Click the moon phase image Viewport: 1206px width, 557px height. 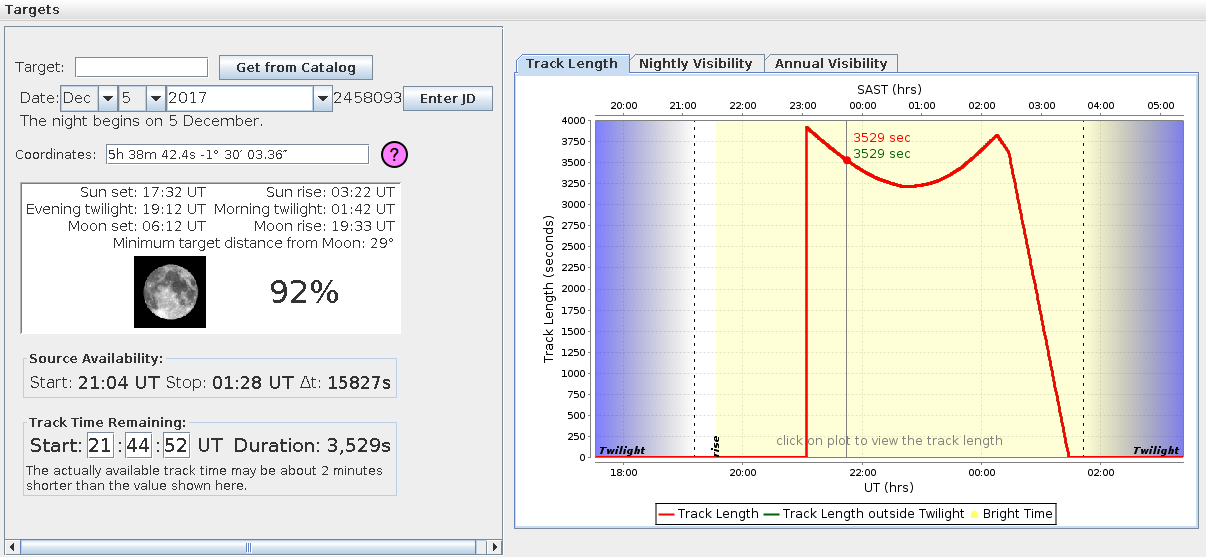pos(170,292)
